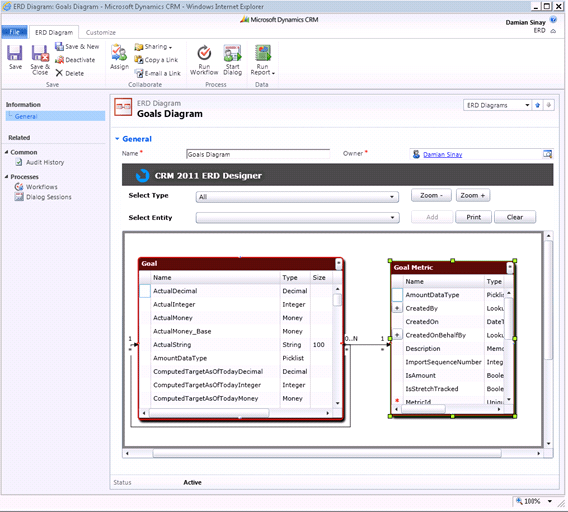568x512 pixels.
Task: Click the Save ribbon icon
Action: 15,57
